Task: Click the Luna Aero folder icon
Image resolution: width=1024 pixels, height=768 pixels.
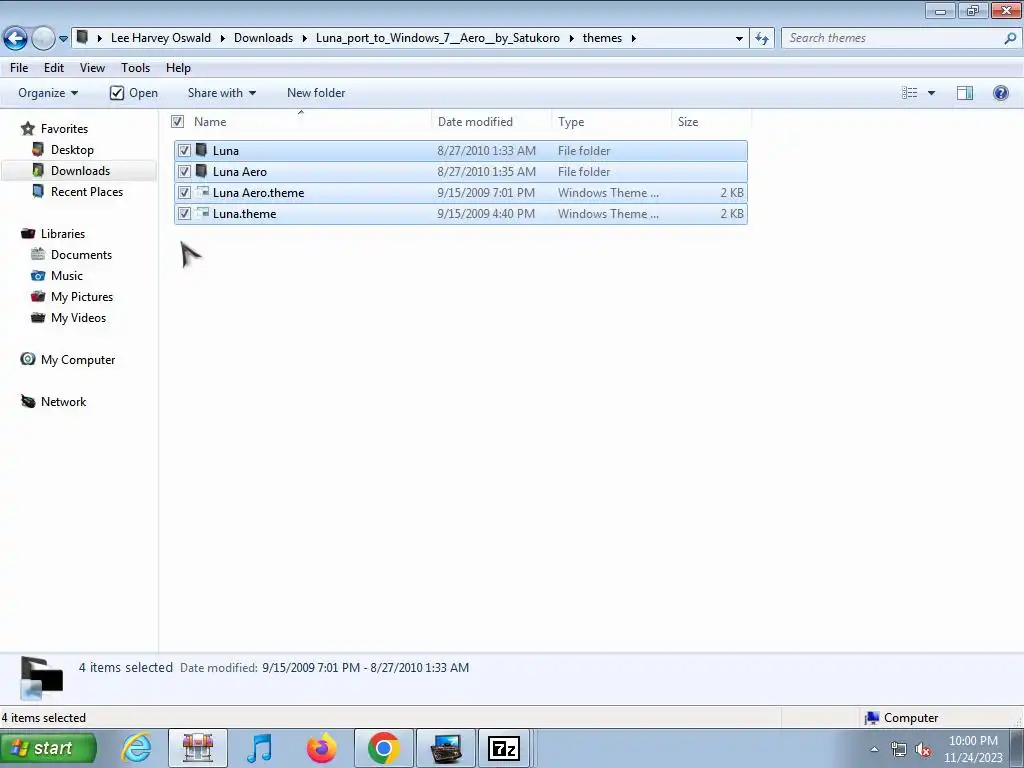Action: pos(202,171)
